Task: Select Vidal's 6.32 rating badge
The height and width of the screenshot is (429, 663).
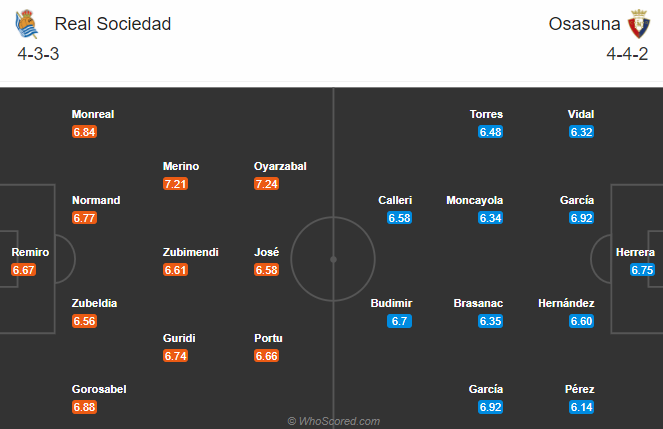Action: coord(581,132)
